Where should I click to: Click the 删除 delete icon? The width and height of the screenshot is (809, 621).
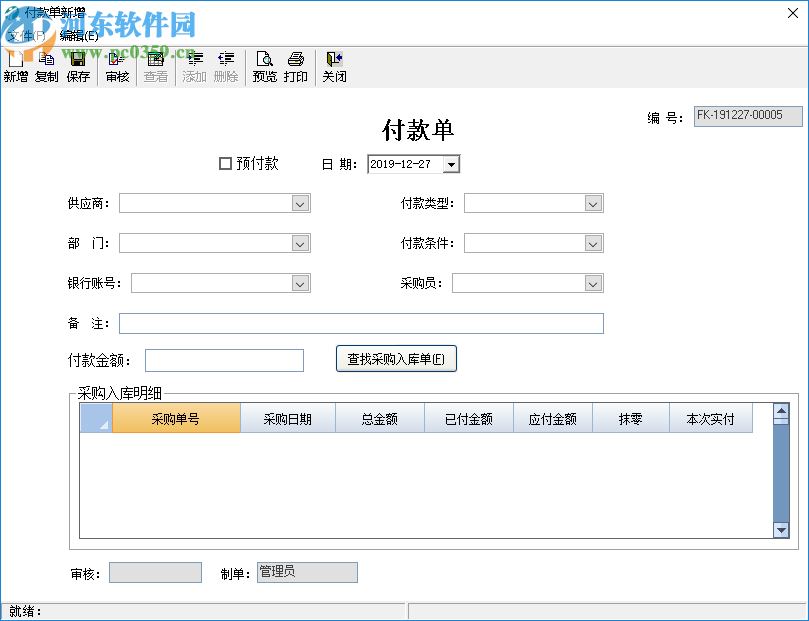[226, 65]
